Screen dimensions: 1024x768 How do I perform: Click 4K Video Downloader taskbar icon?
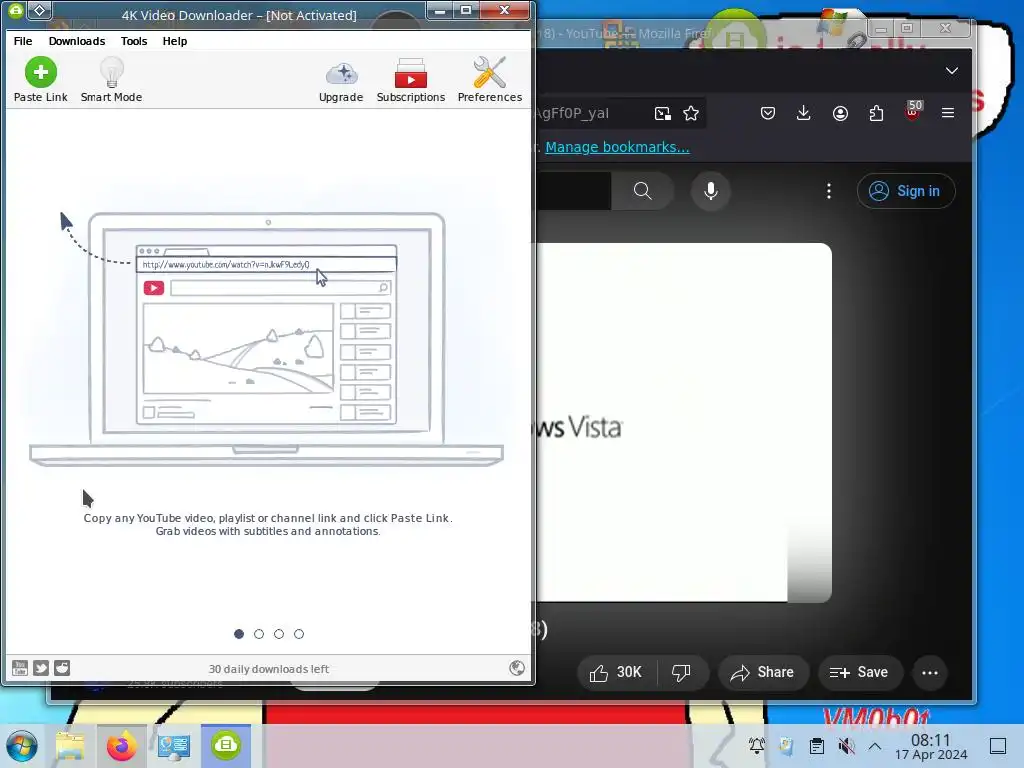[226, 746]
